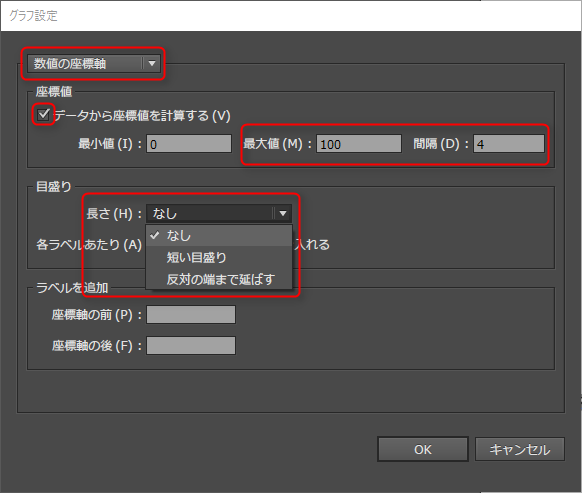The width and height of the screenshot is (582, 493).
Task: Collapse the 長さ (H) dropdown
Action: pyautogui.click(x=219, y=213)
